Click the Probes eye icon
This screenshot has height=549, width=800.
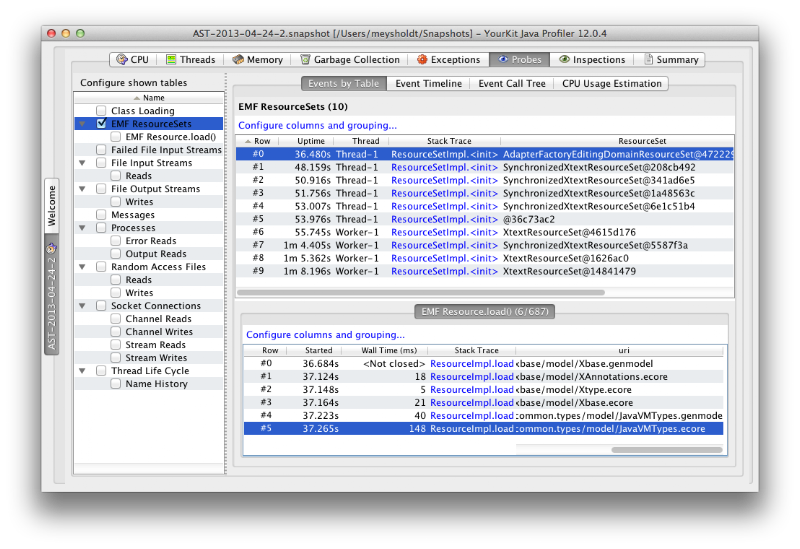click(503, 59)
